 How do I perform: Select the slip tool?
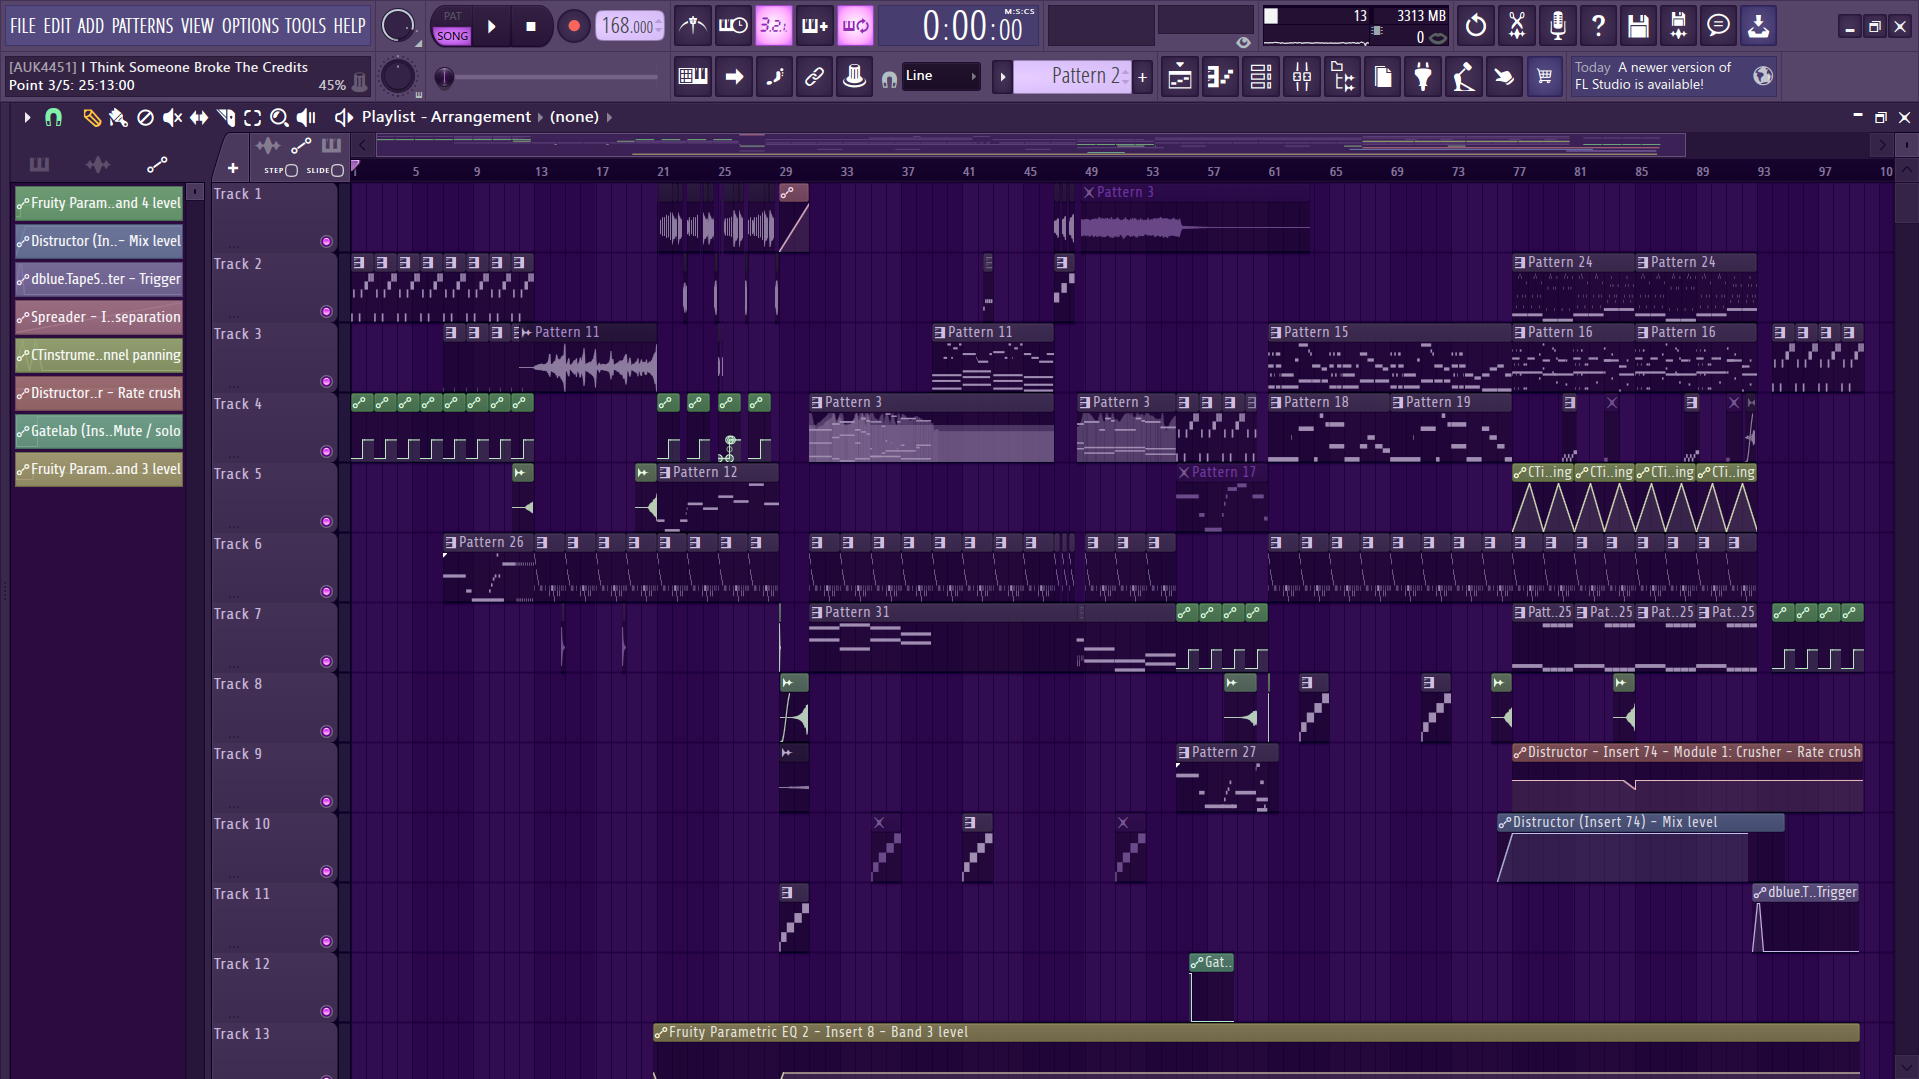pos(199,118)
